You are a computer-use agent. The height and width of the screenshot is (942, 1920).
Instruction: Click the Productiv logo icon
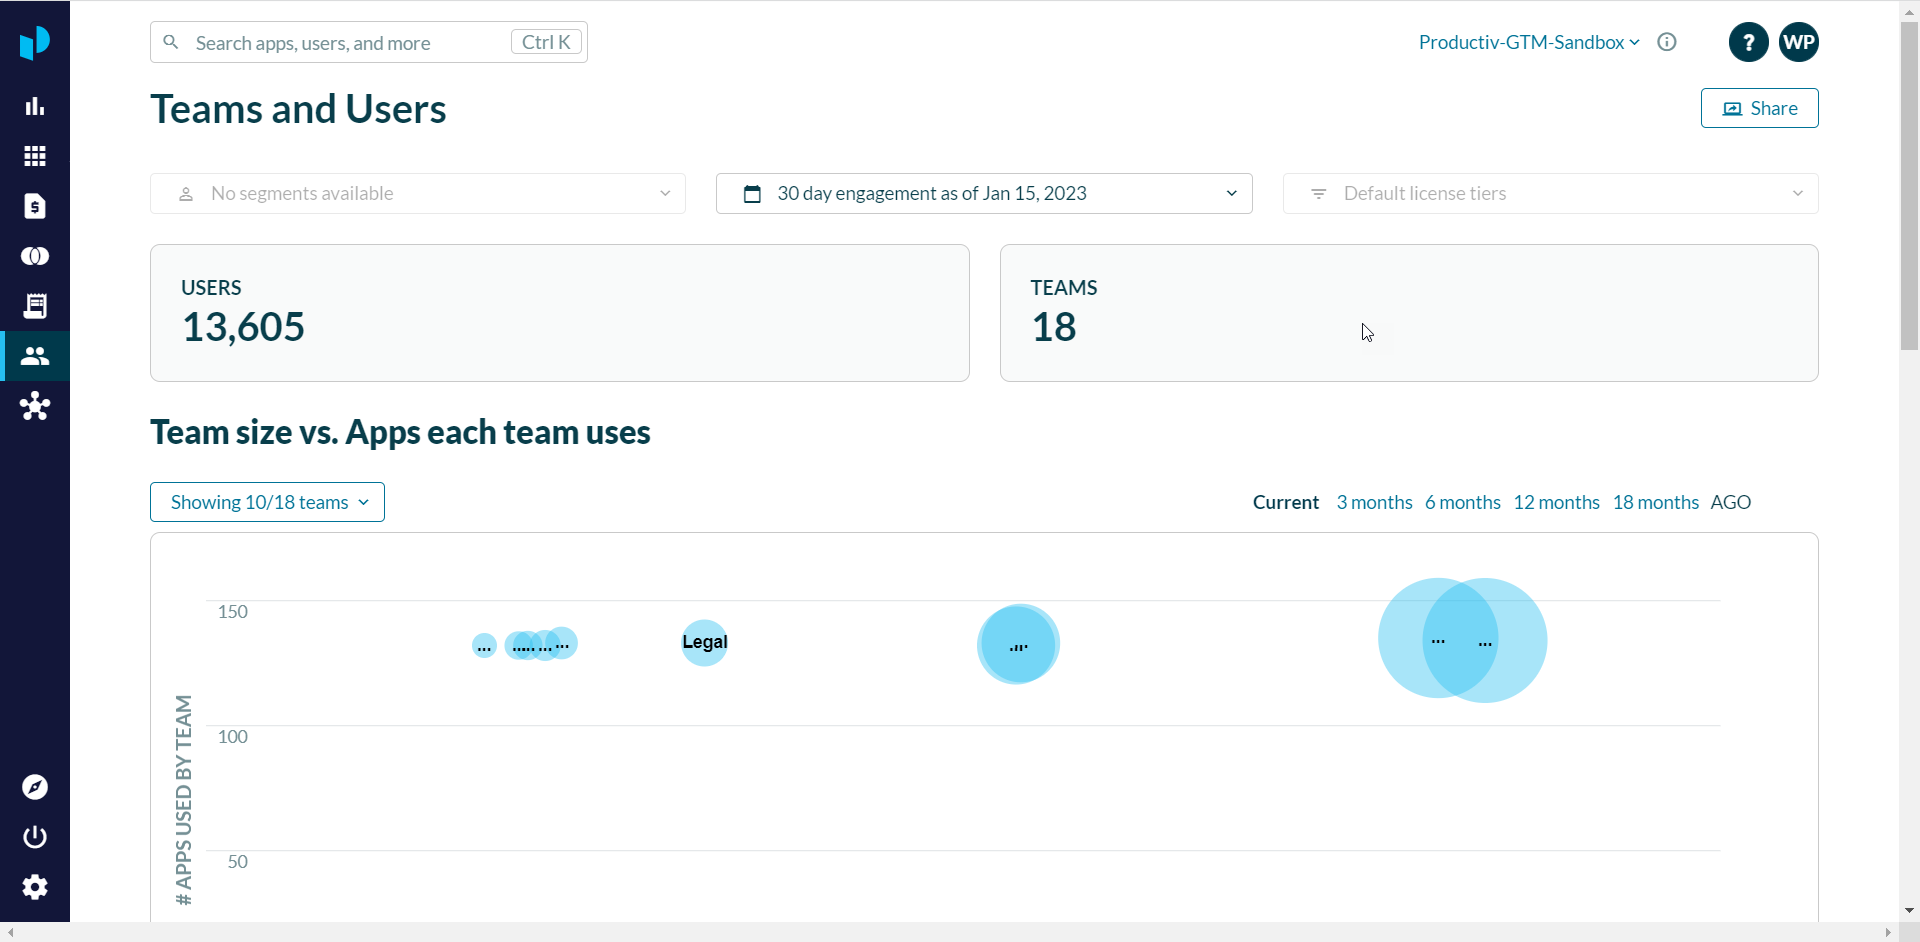35,42
